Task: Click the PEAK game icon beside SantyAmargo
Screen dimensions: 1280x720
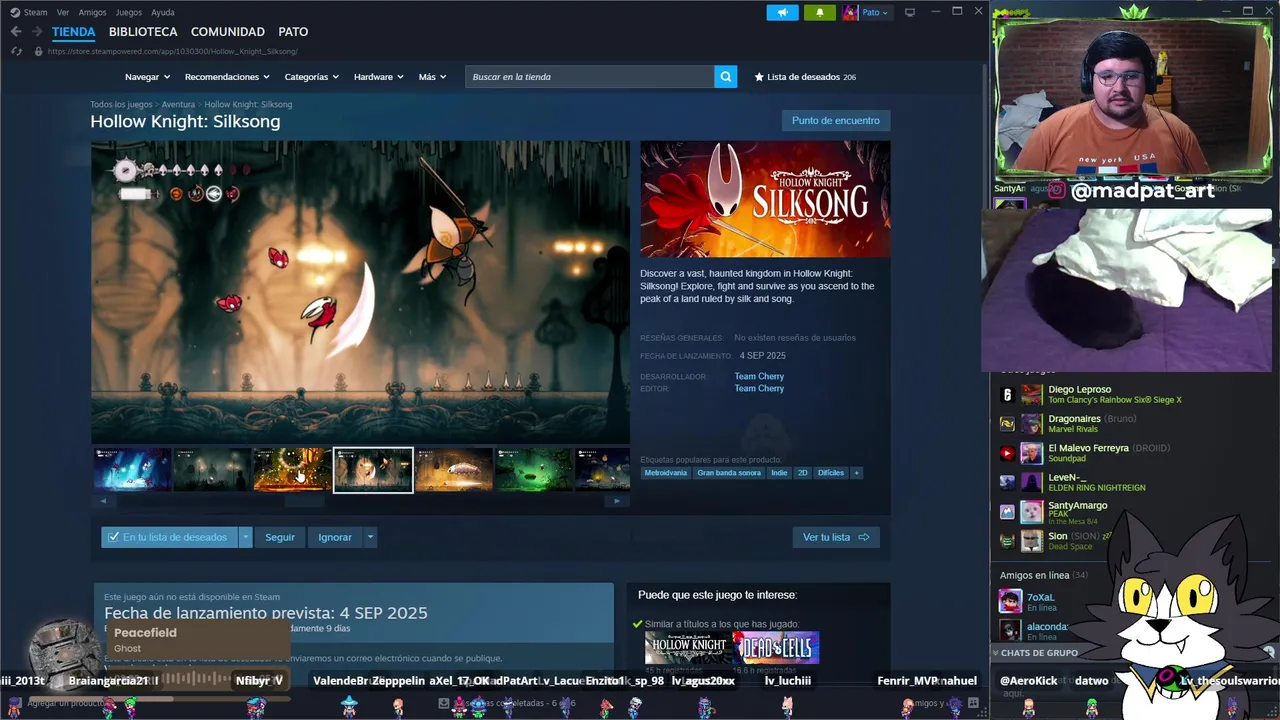Action: click(x=1007, y=511)
